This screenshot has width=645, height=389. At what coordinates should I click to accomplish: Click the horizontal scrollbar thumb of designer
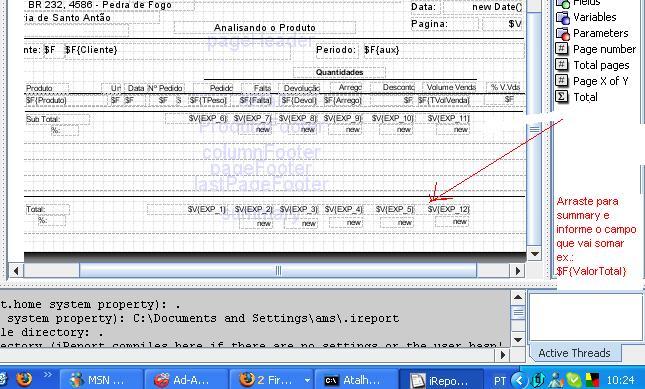coord(278,271)
